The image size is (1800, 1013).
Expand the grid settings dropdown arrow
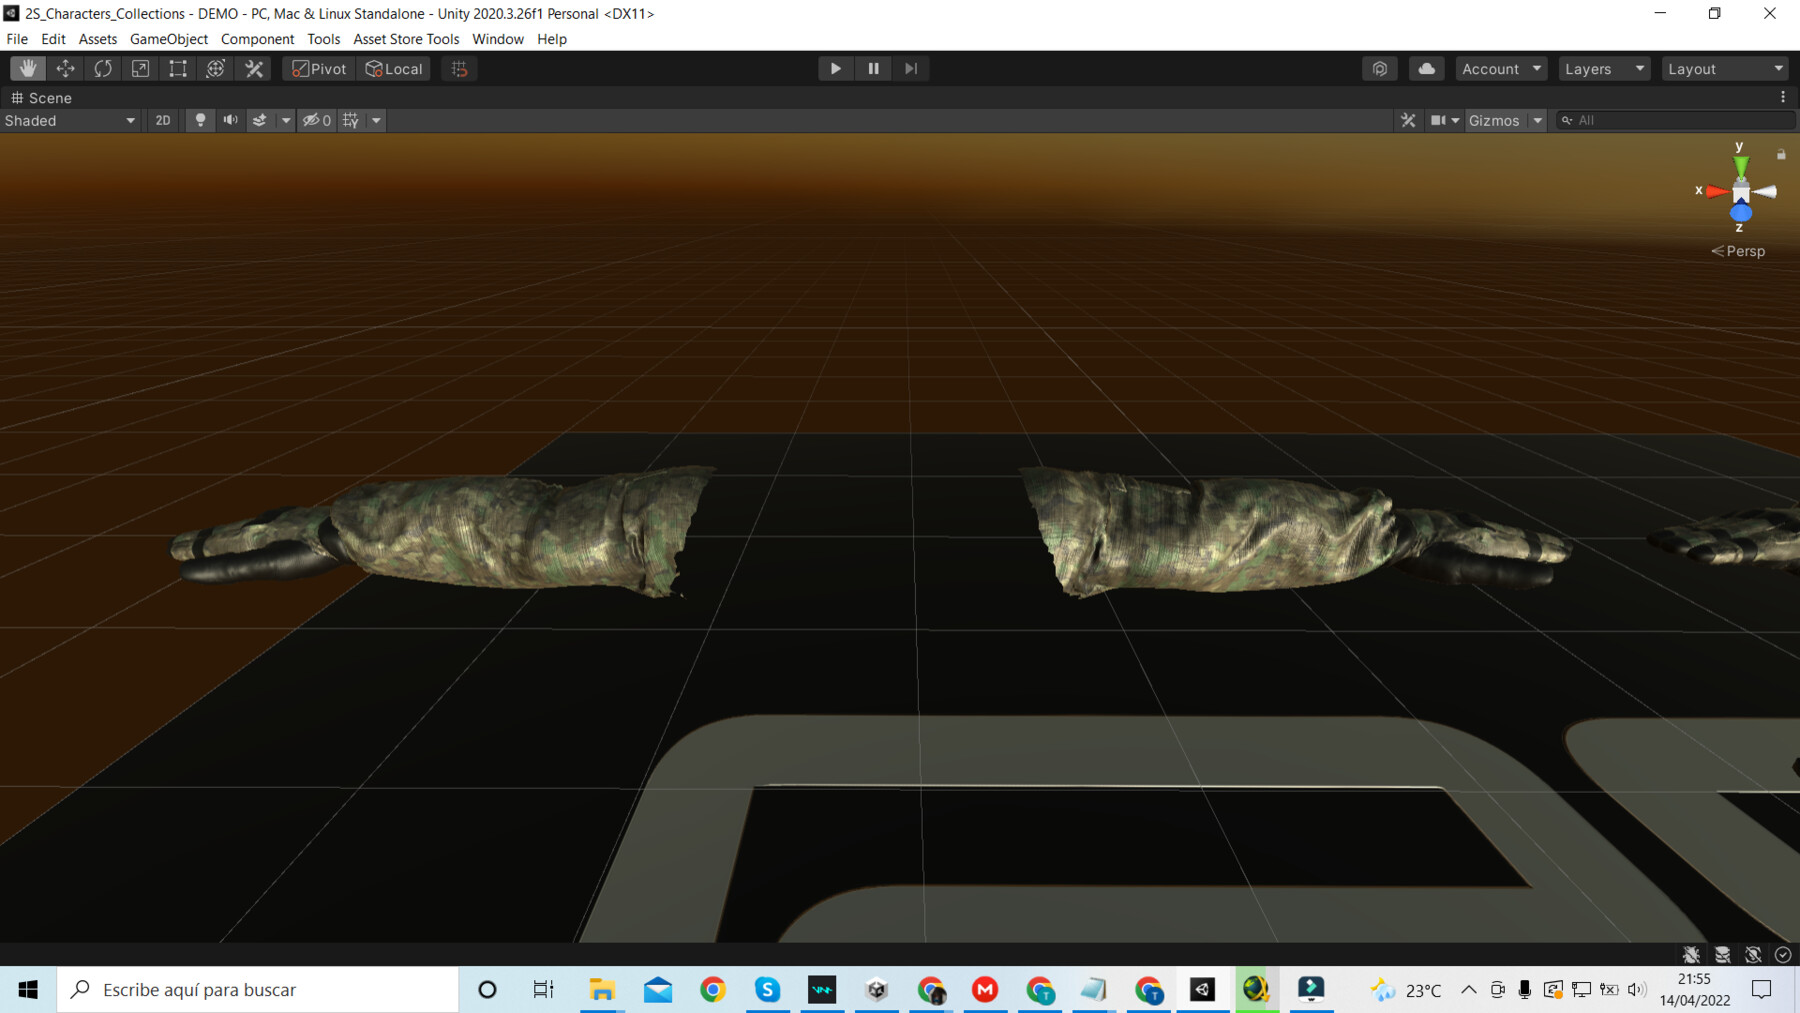click(x=376, y=120)
